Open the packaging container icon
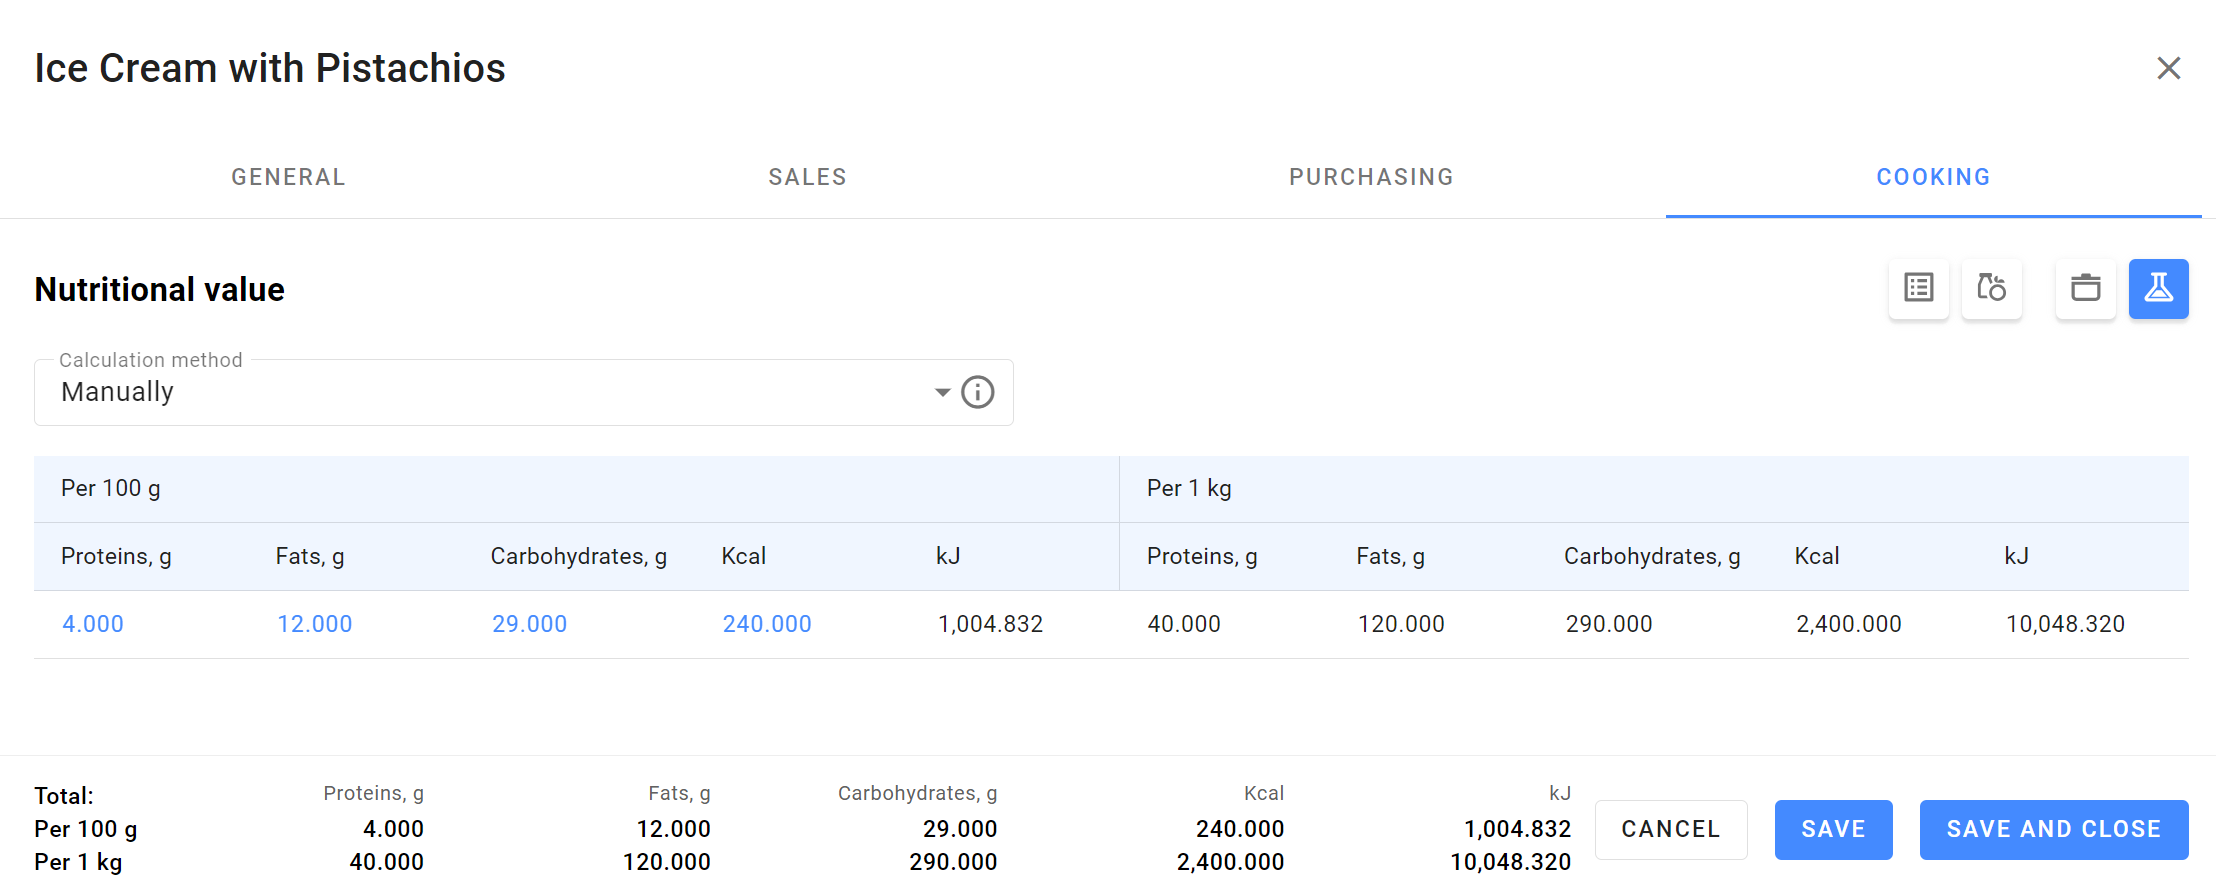Image resolution: width=2216 pixels, height=894 pixels. tap(2085, 289)
